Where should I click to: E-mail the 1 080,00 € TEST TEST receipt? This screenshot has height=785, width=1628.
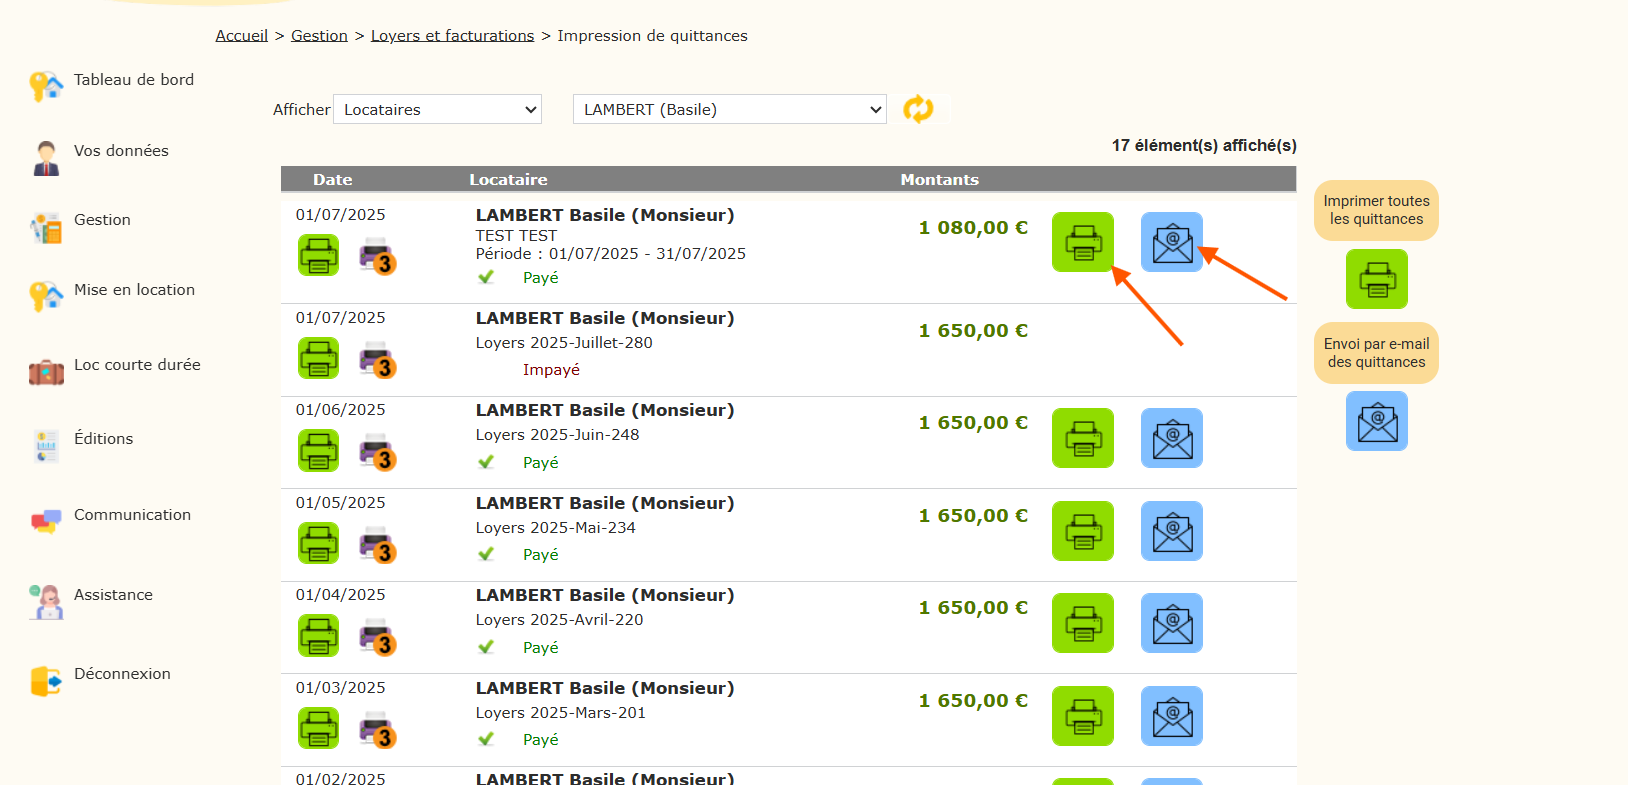pyautogui.click(x=1172, y=242)
